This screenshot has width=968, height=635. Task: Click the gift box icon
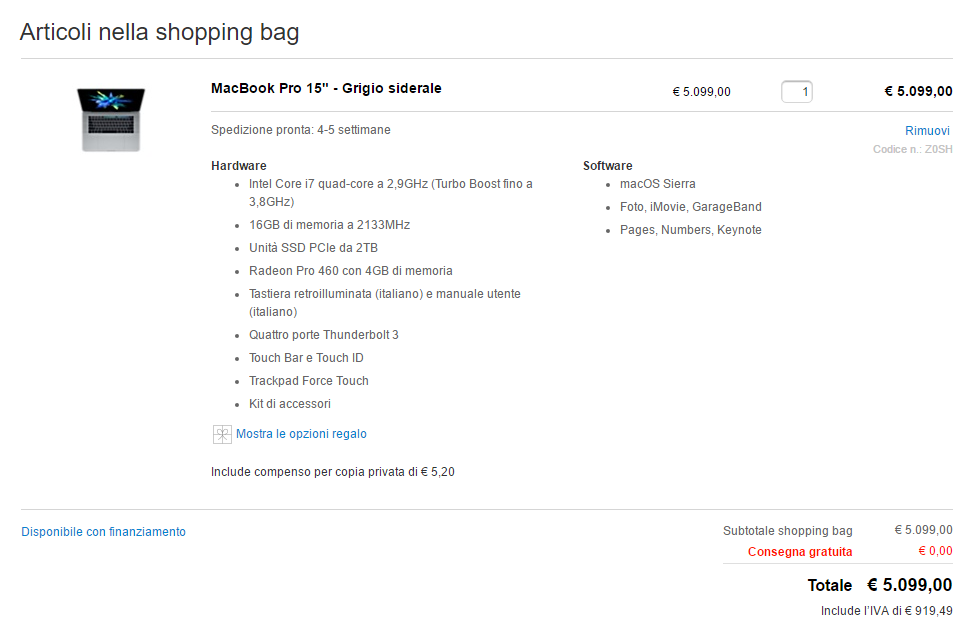(222, 434)
